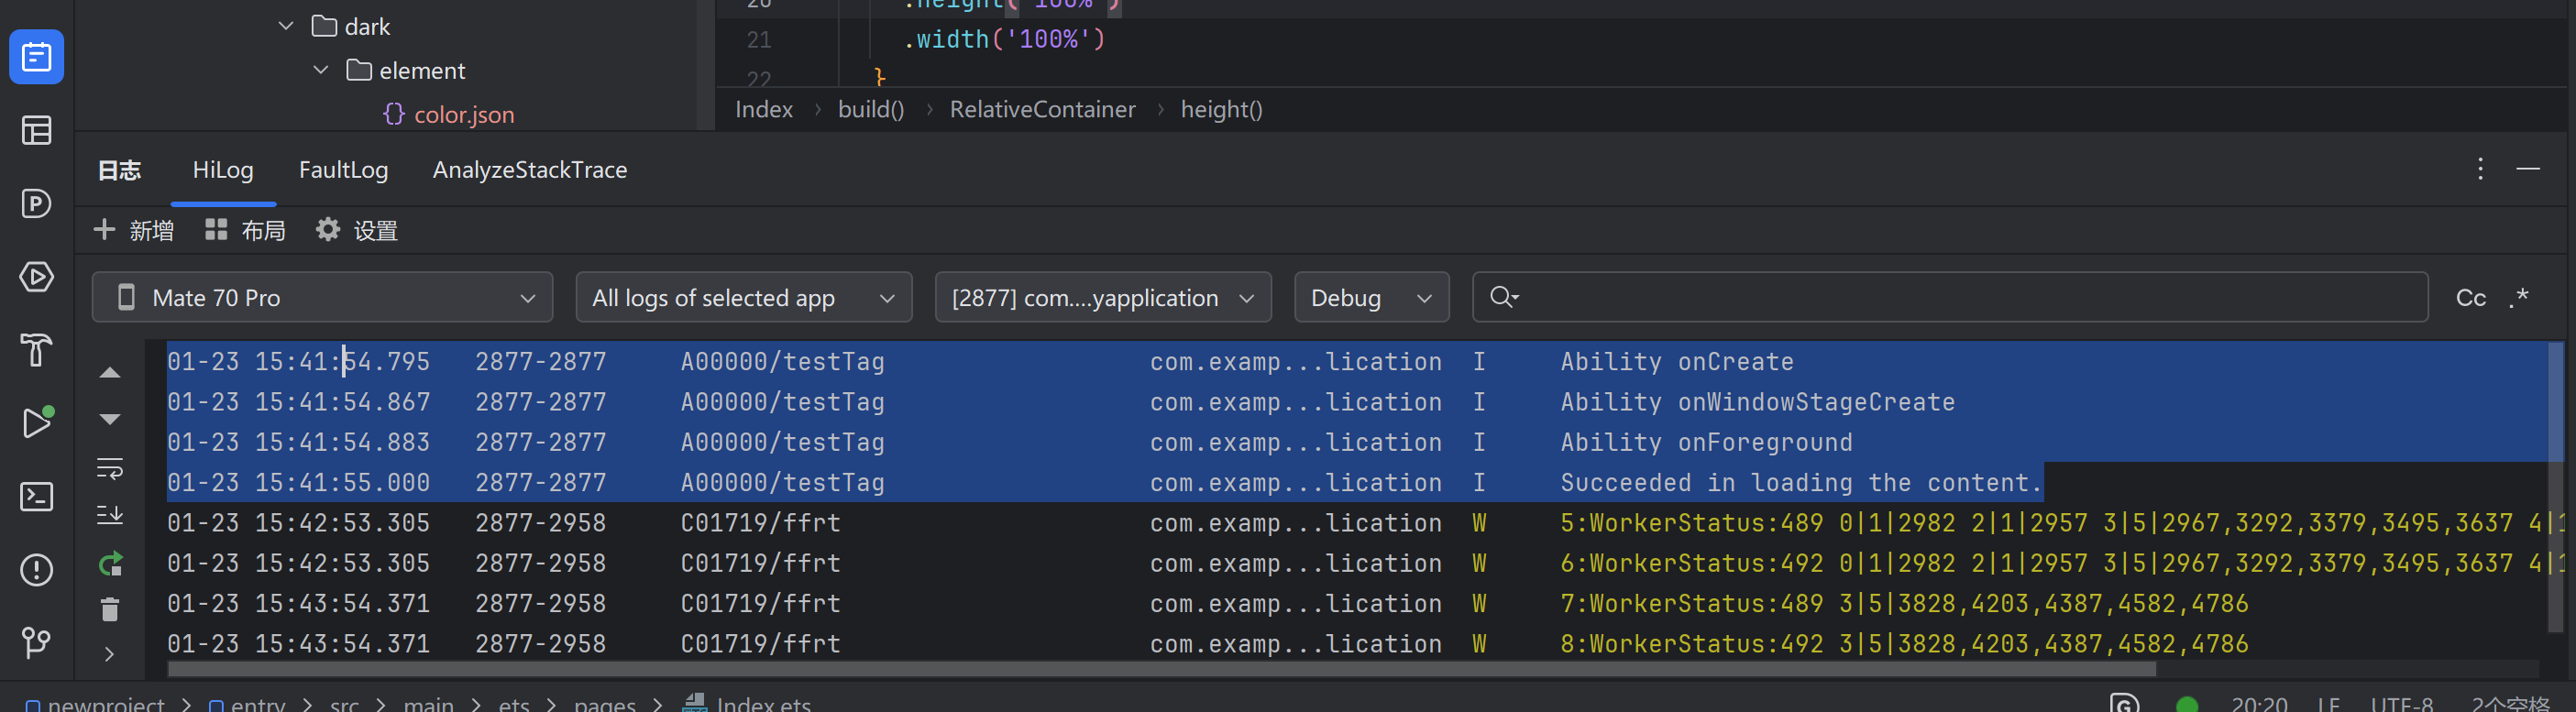Open the Problems exclamation icon in sidebar
Screen dimensions: 2576x712
pyautogui.click(x=37, y=570)
